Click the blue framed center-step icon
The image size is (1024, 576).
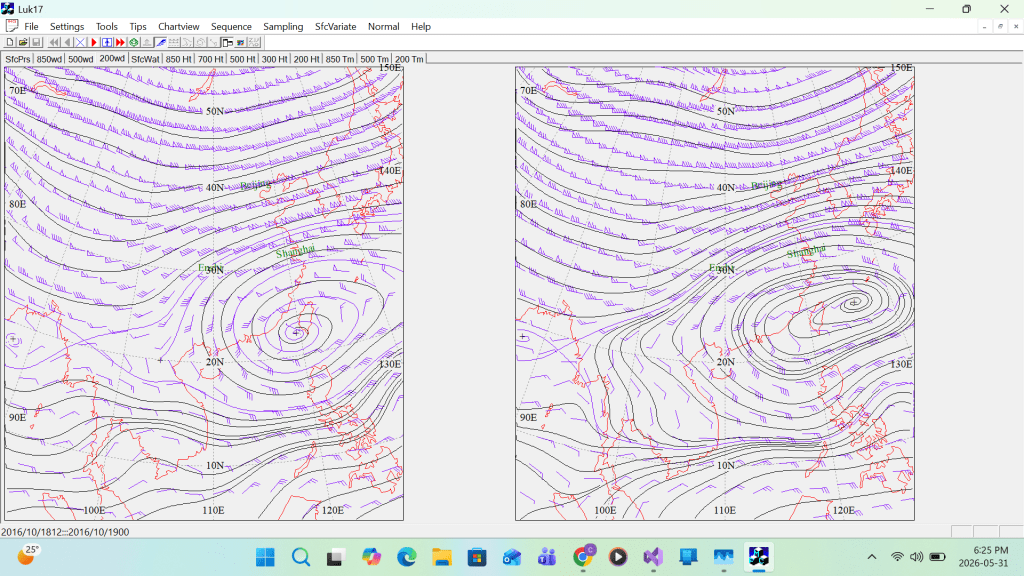107,42
